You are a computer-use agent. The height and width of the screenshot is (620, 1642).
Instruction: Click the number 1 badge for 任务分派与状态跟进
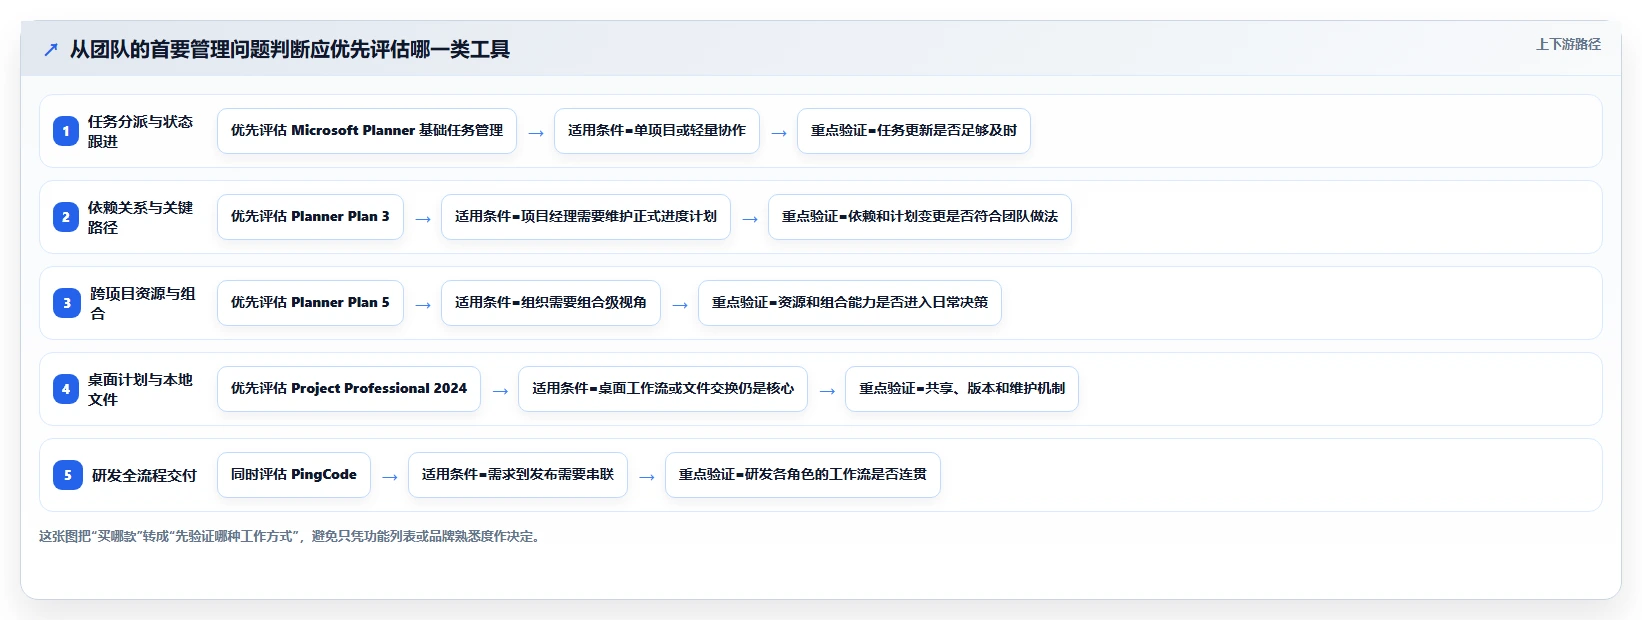pyautogui.click(x=66, y=131)
